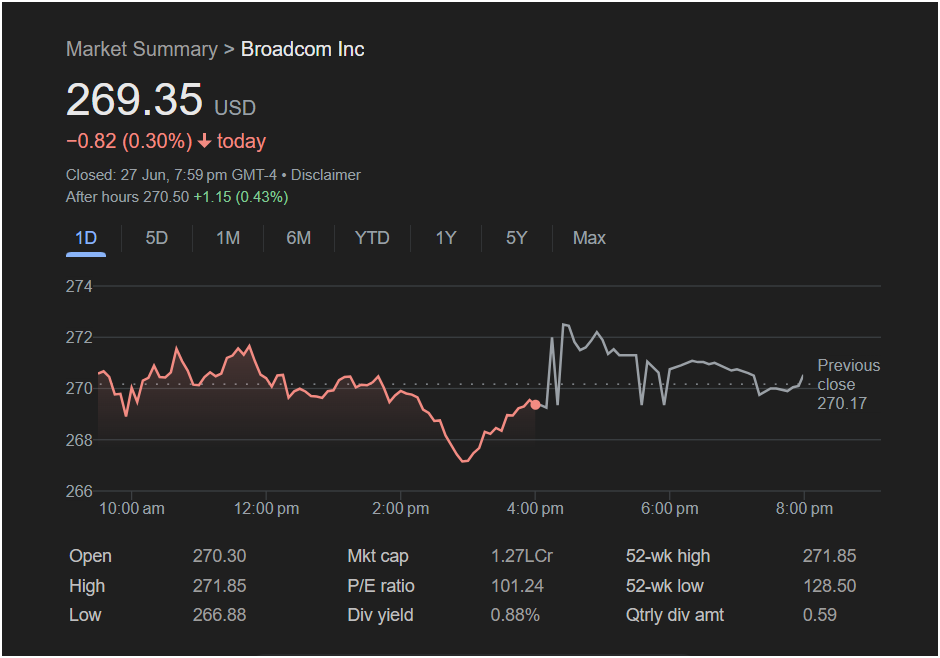Click the 272 y-axis label
This screenshot has width=940, height=658.
click(x=79, y=337)
